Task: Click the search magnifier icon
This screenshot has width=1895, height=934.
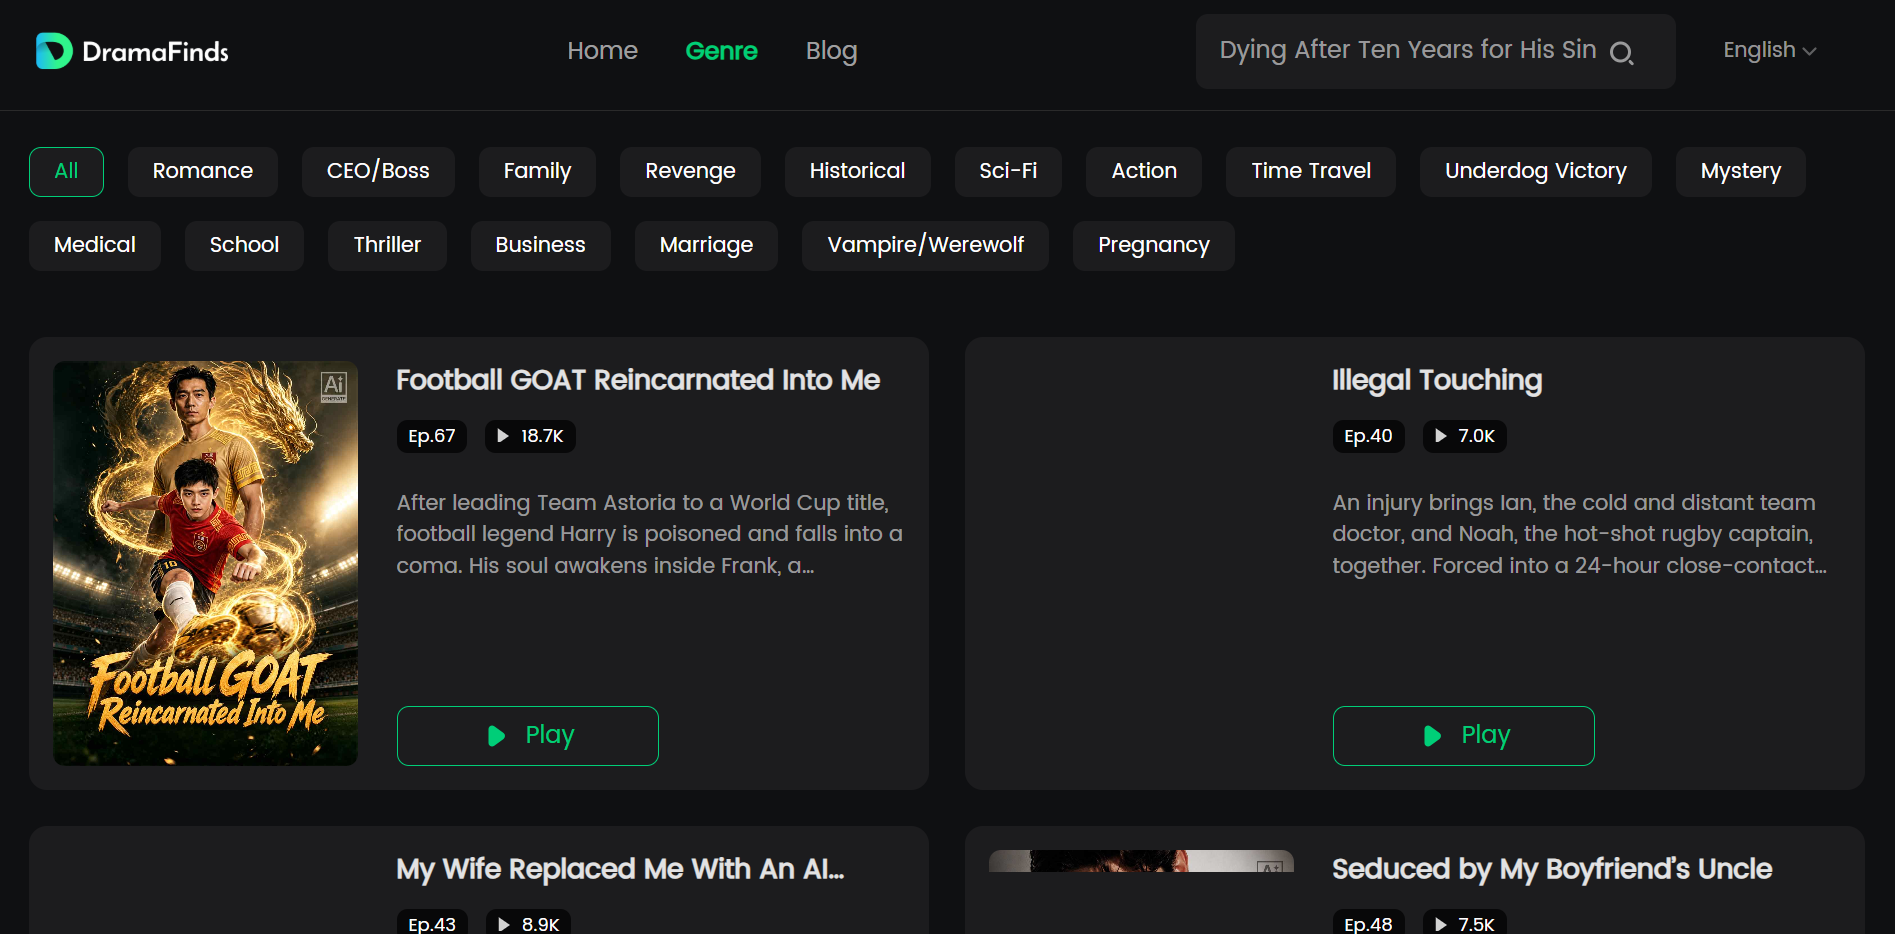Action: pyautogui.click(x=1621, y=53)
